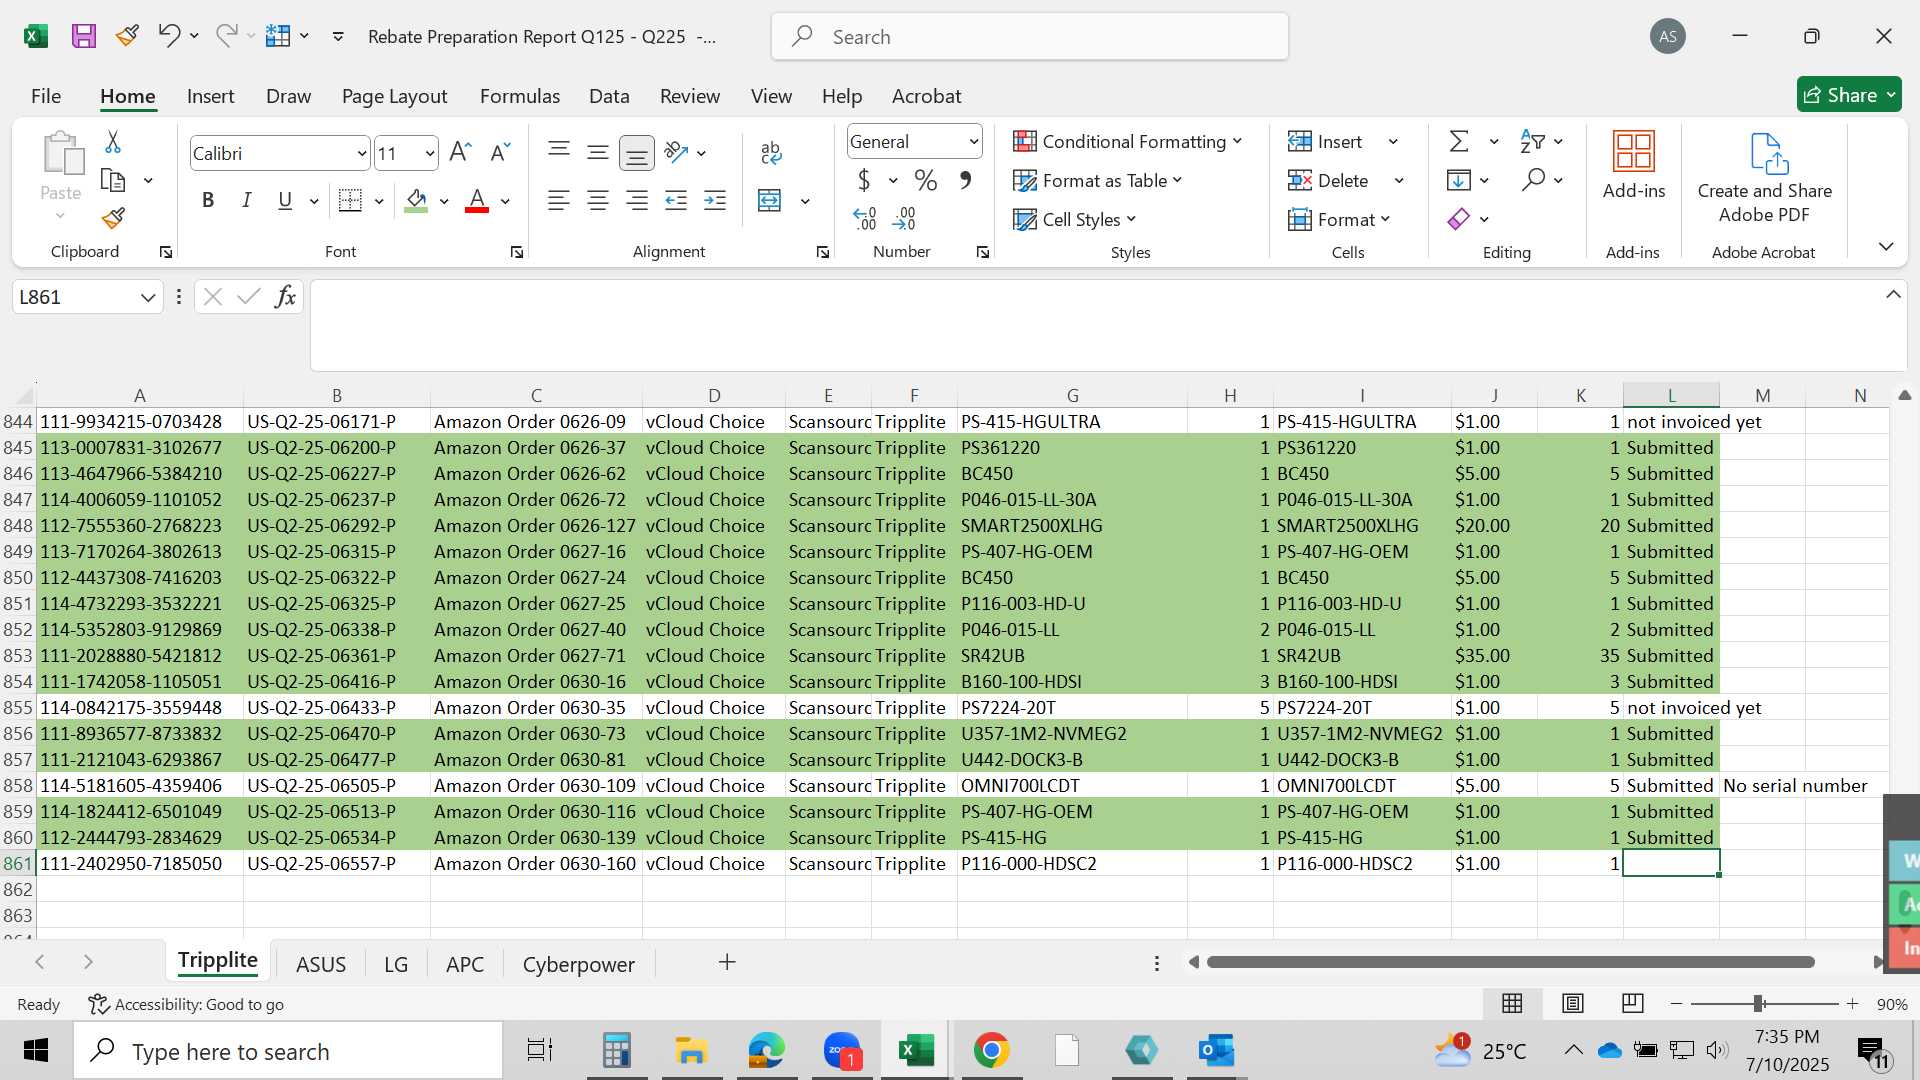Expand Conditional Formatting menu
The width and height of the screenshot is (1920, 1080).
pyautogui.click(x=1127, y=141)
